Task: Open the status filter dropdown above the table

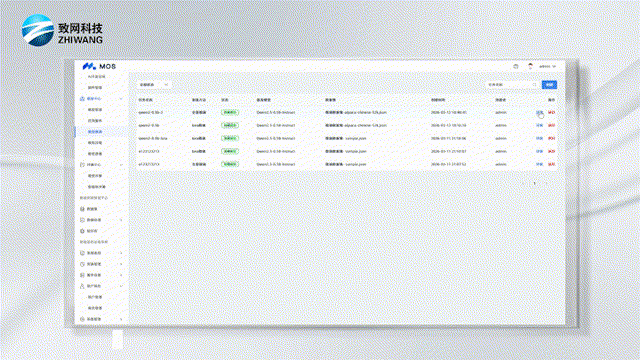Action: pyautogui.click(x=154, y=84)
